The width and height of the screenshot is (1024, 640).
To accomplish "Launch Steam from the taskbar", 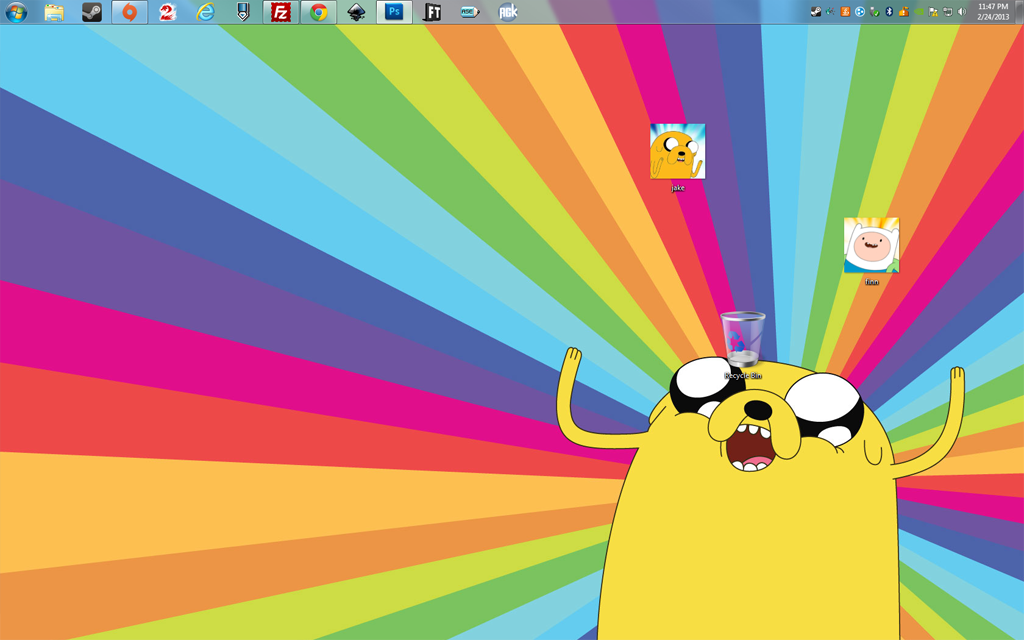I will 92,12.
